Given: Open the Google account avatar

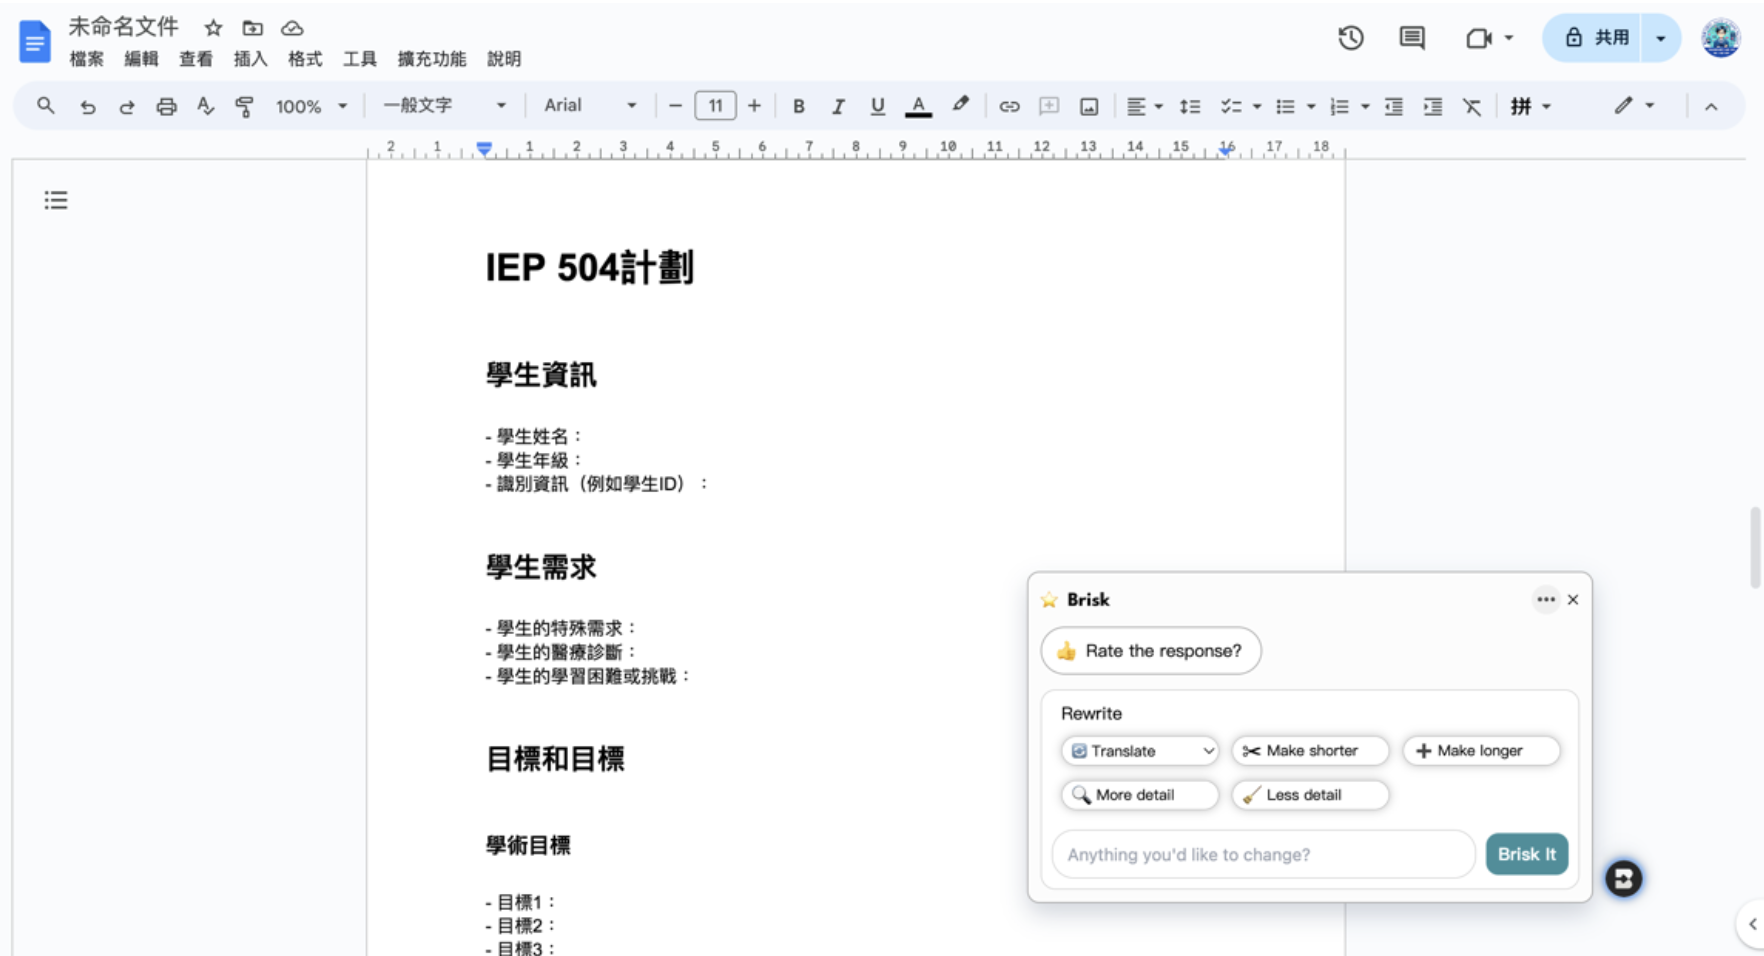Looking at the screenshot, I should (x=1721, y=38).
